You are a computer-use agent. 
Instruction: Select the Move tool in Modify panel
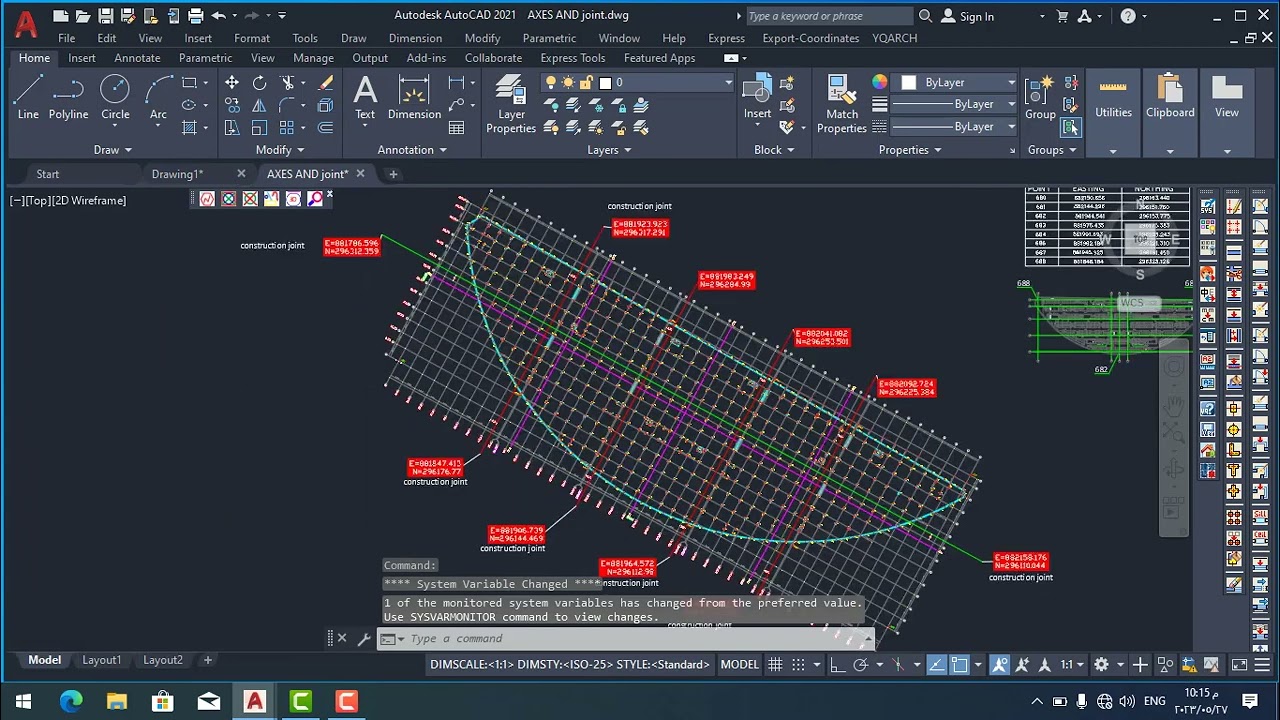[x=232, y=83]
